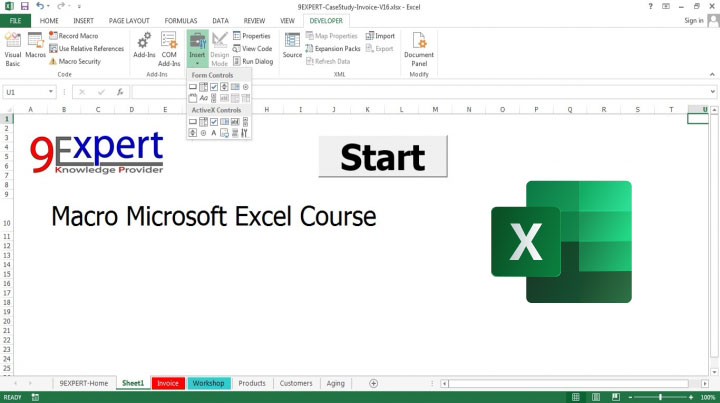The width and height of the screenshot is (720, 403).
Task: Adjust the zoom slider handle
Action: (x=660, y=397)
